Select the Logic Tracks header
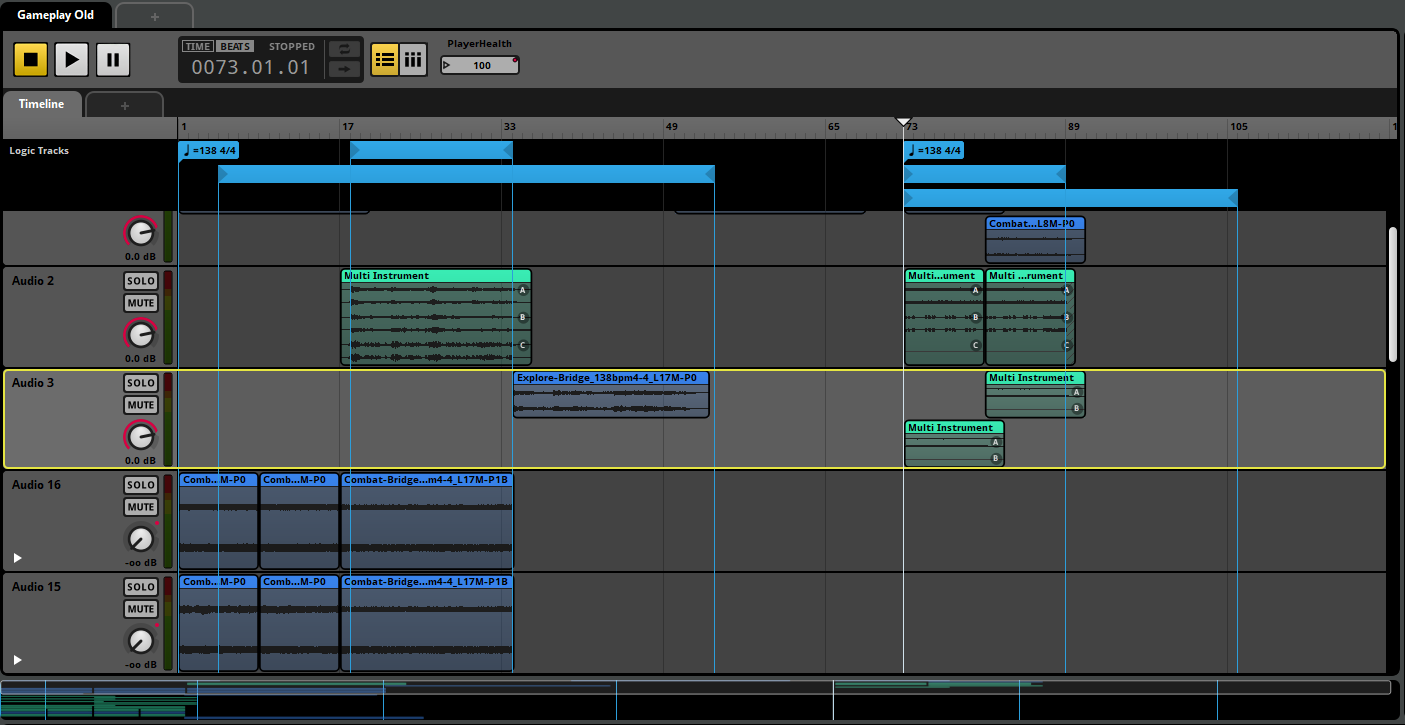 [x=39, y=151]
